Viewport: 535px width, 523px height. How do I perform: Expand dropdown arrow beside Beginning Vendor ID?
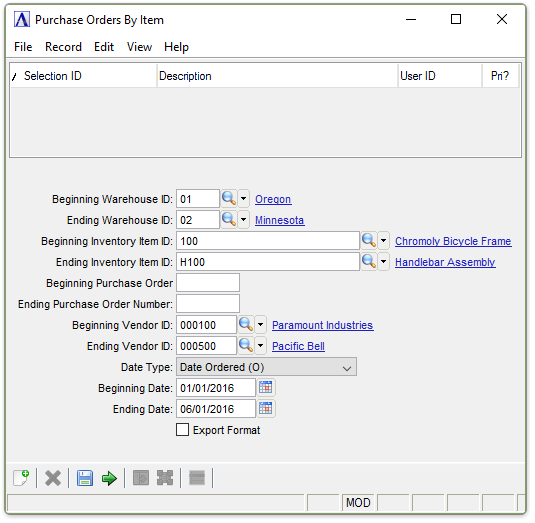pos(260,324)
